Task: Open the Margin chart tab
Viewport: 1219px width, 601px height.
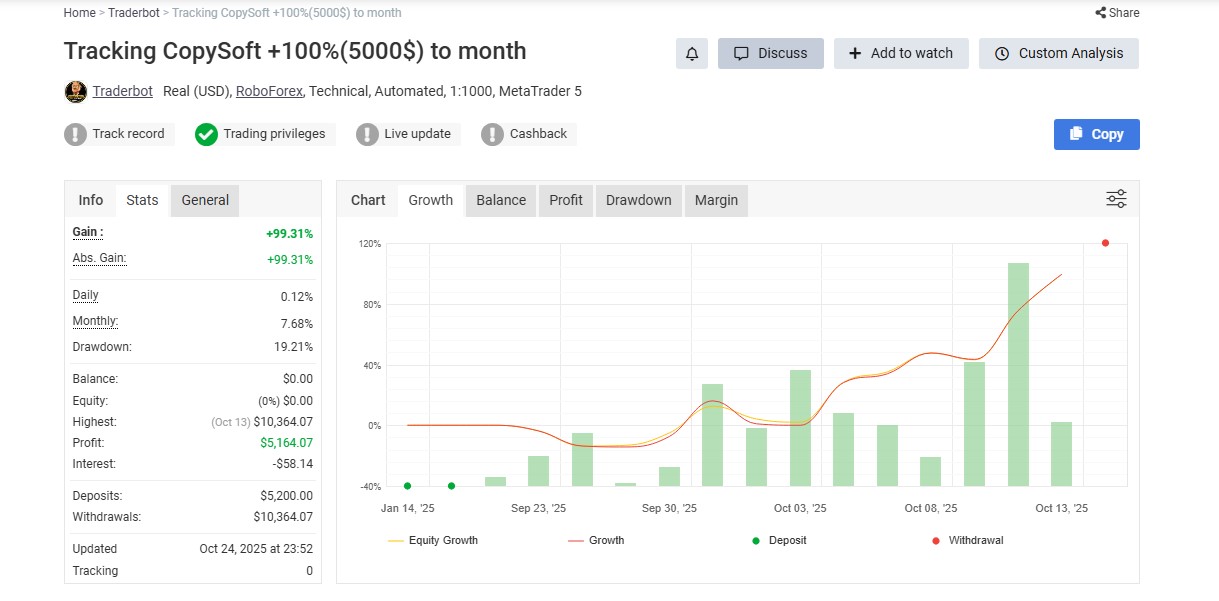Action: [716, 200]
